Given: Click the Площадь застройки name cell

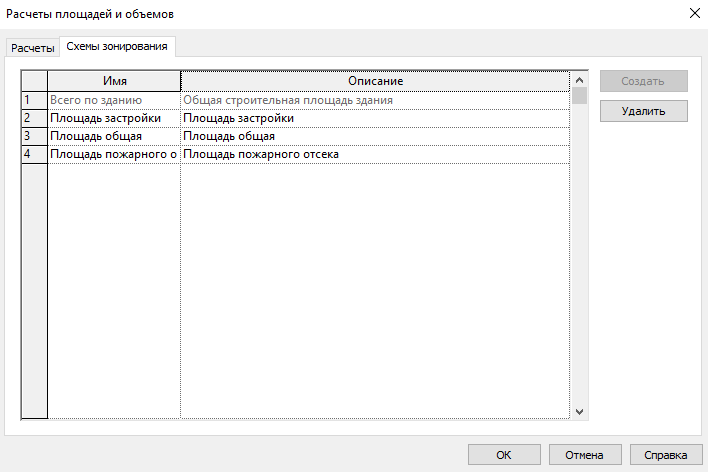Looking at the screenshot, I should 114,118.
